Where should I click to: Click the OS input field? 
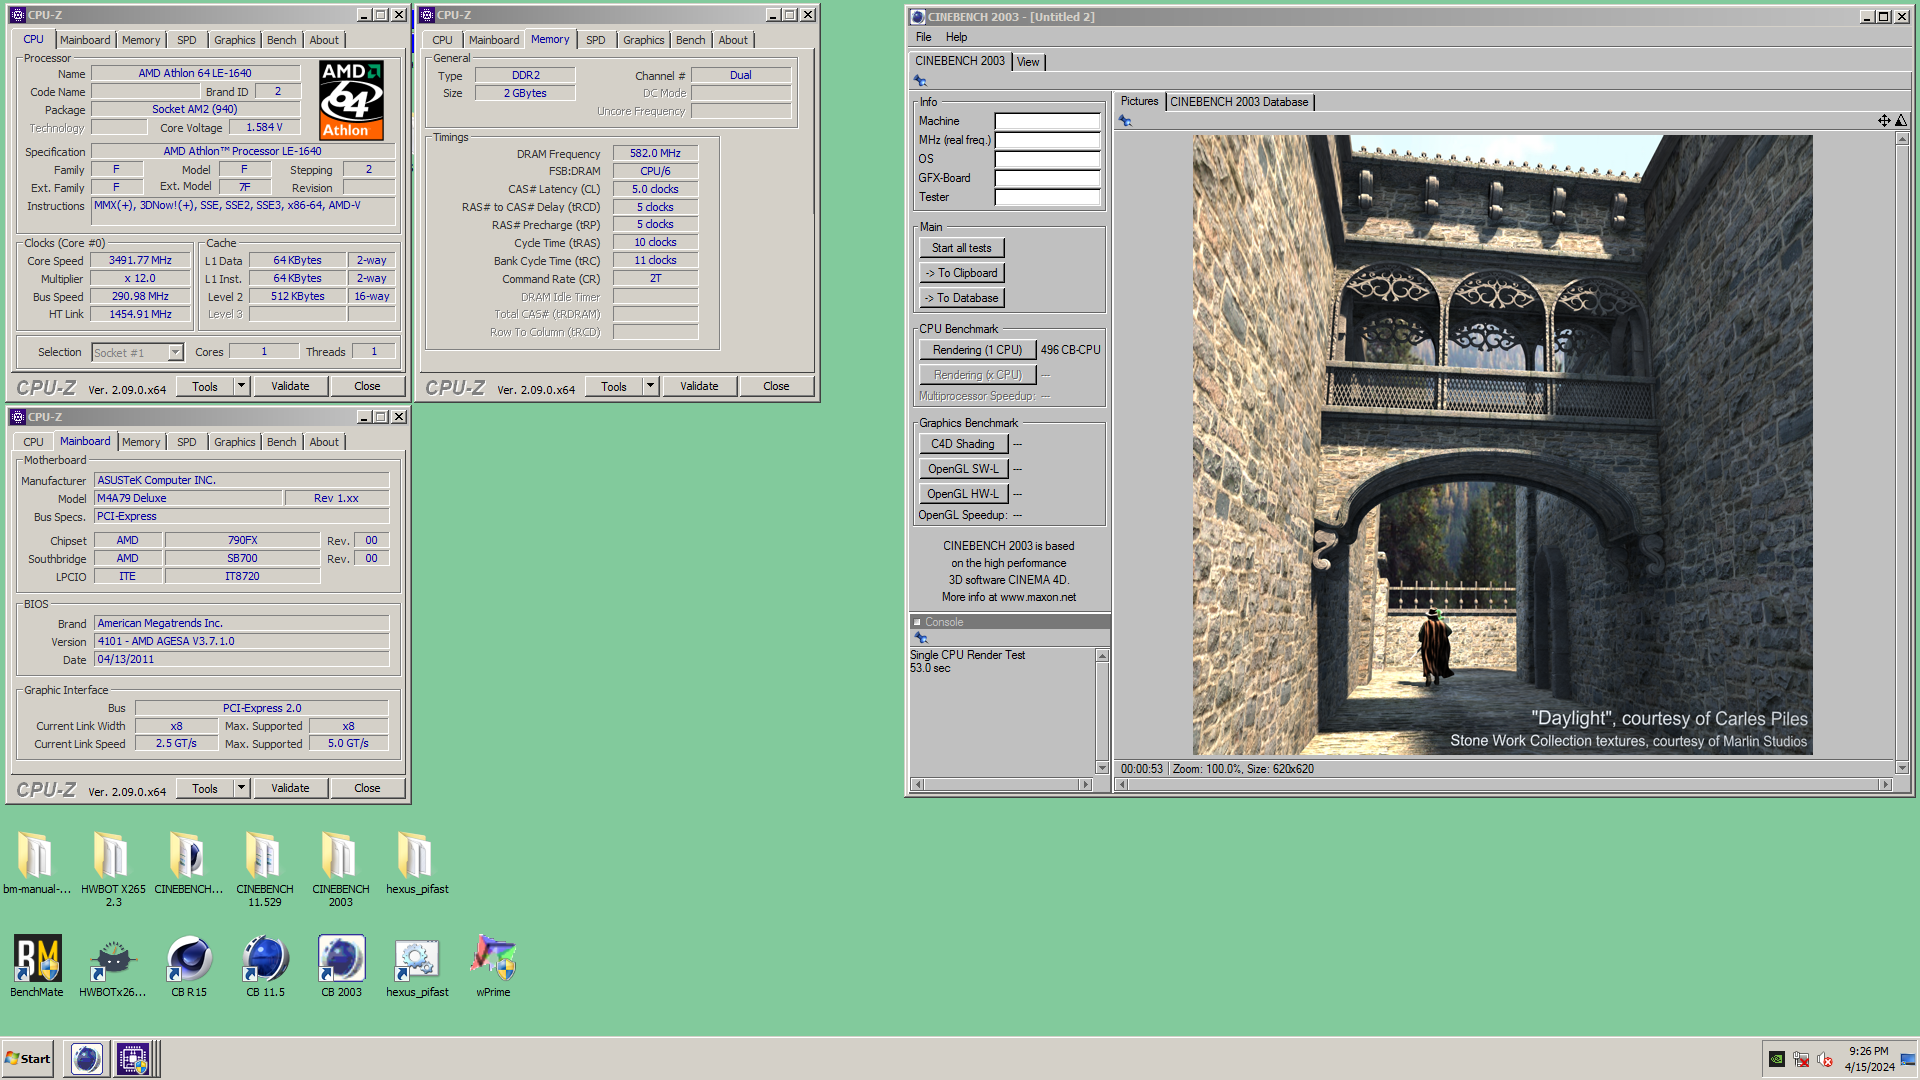pos(1047,159)
